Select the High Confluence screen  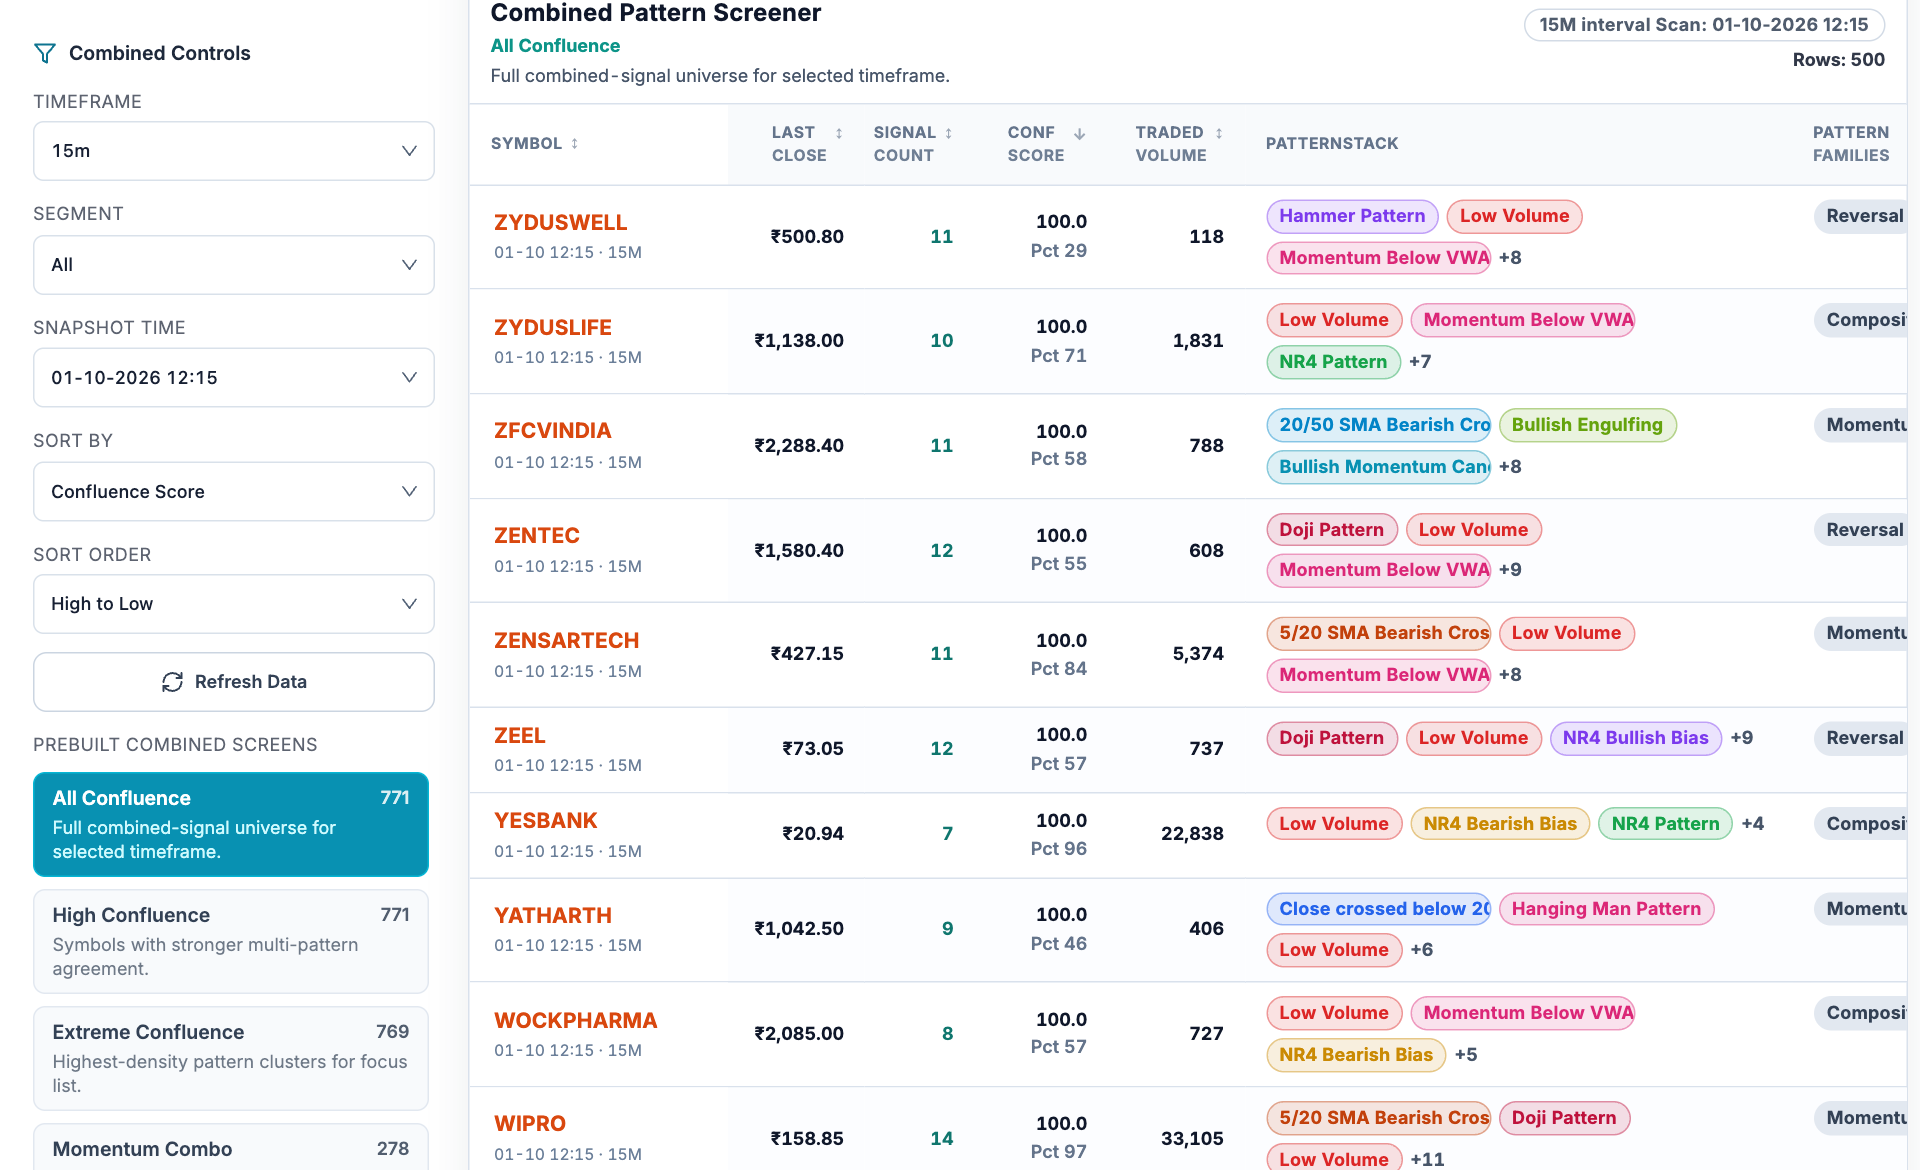[231, 941]
